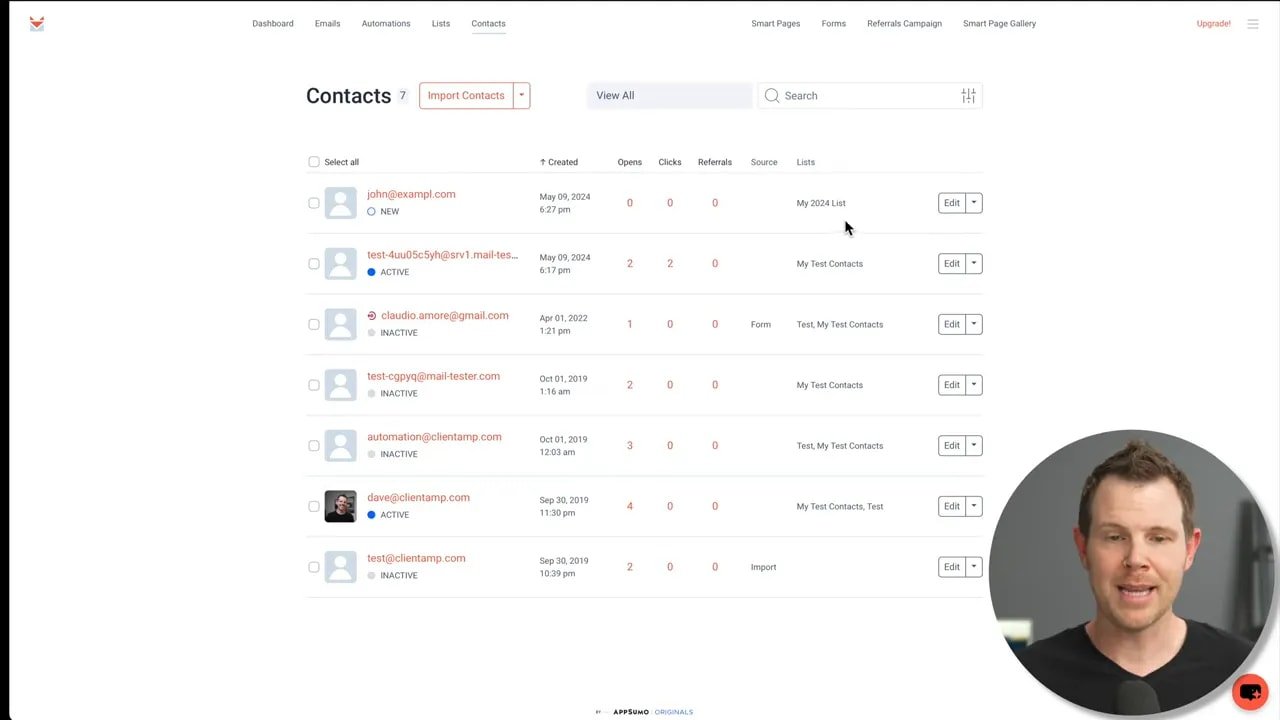Viewport: 1280px width, 720px height.
Task: Expand the Import Contacts dropdown arrow
Action: tap(521, 95)
